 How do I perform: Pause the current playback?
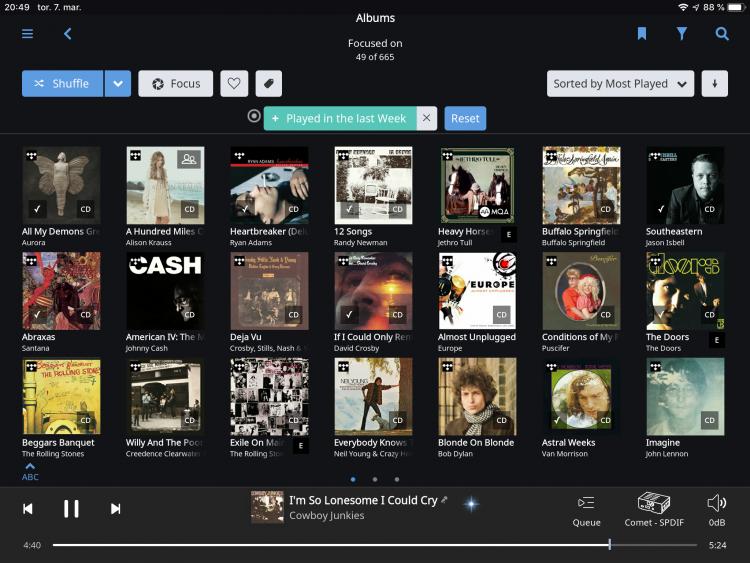click(71, 508)
